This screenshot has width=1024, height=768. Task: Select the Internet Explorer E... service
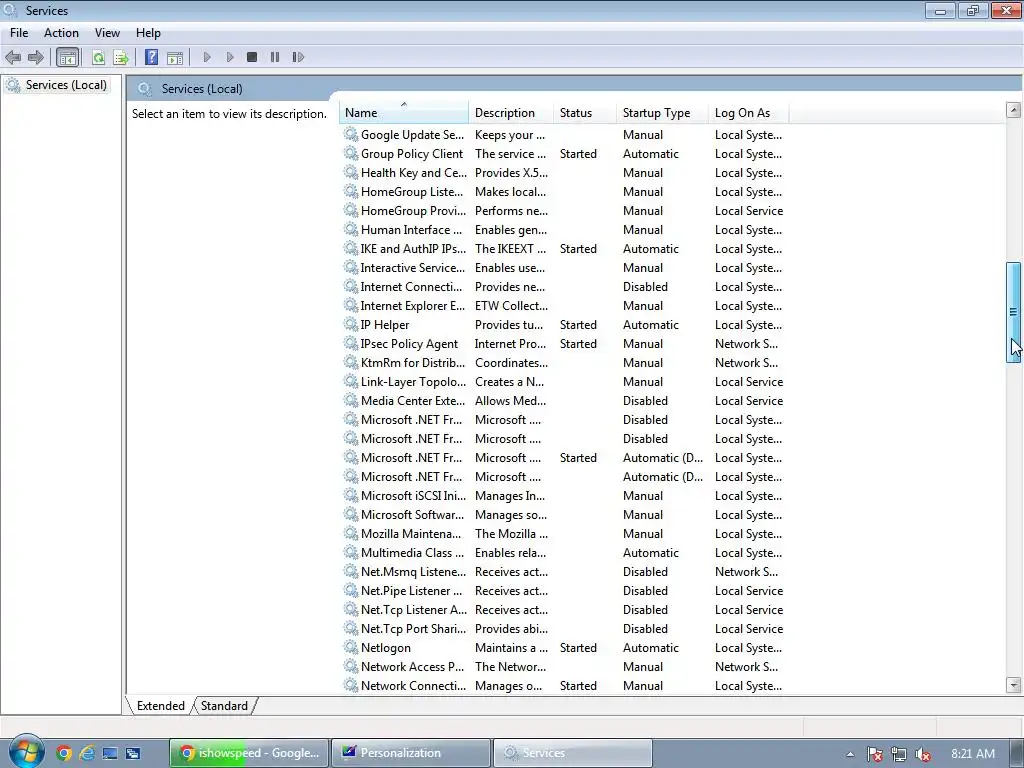564,306
